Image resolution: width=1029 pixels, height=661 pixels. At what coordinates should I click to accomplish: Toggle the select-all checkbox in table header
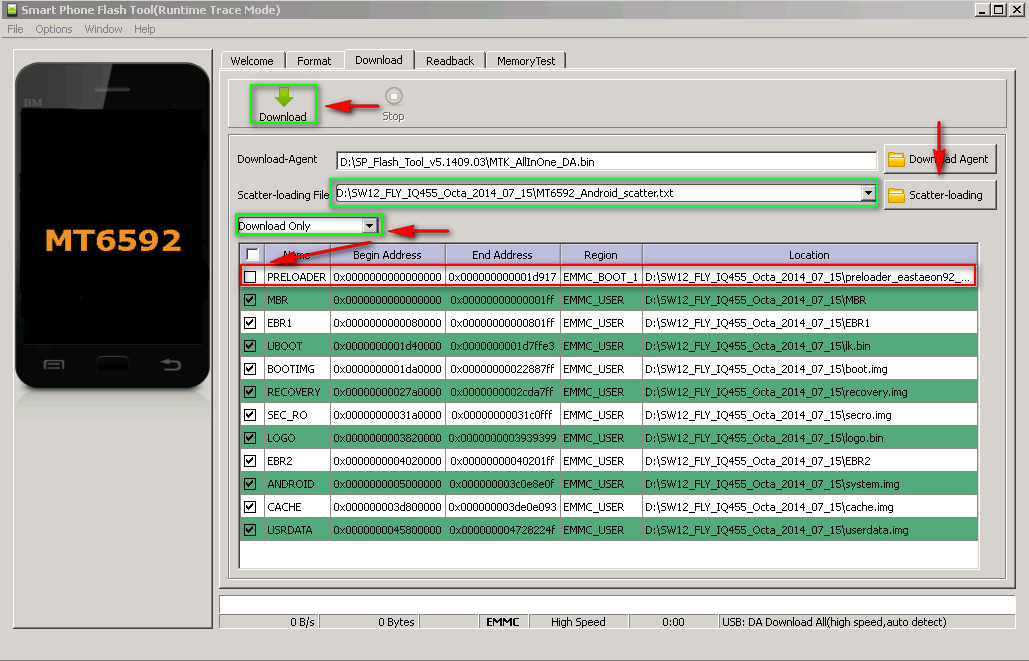[252, 254]
